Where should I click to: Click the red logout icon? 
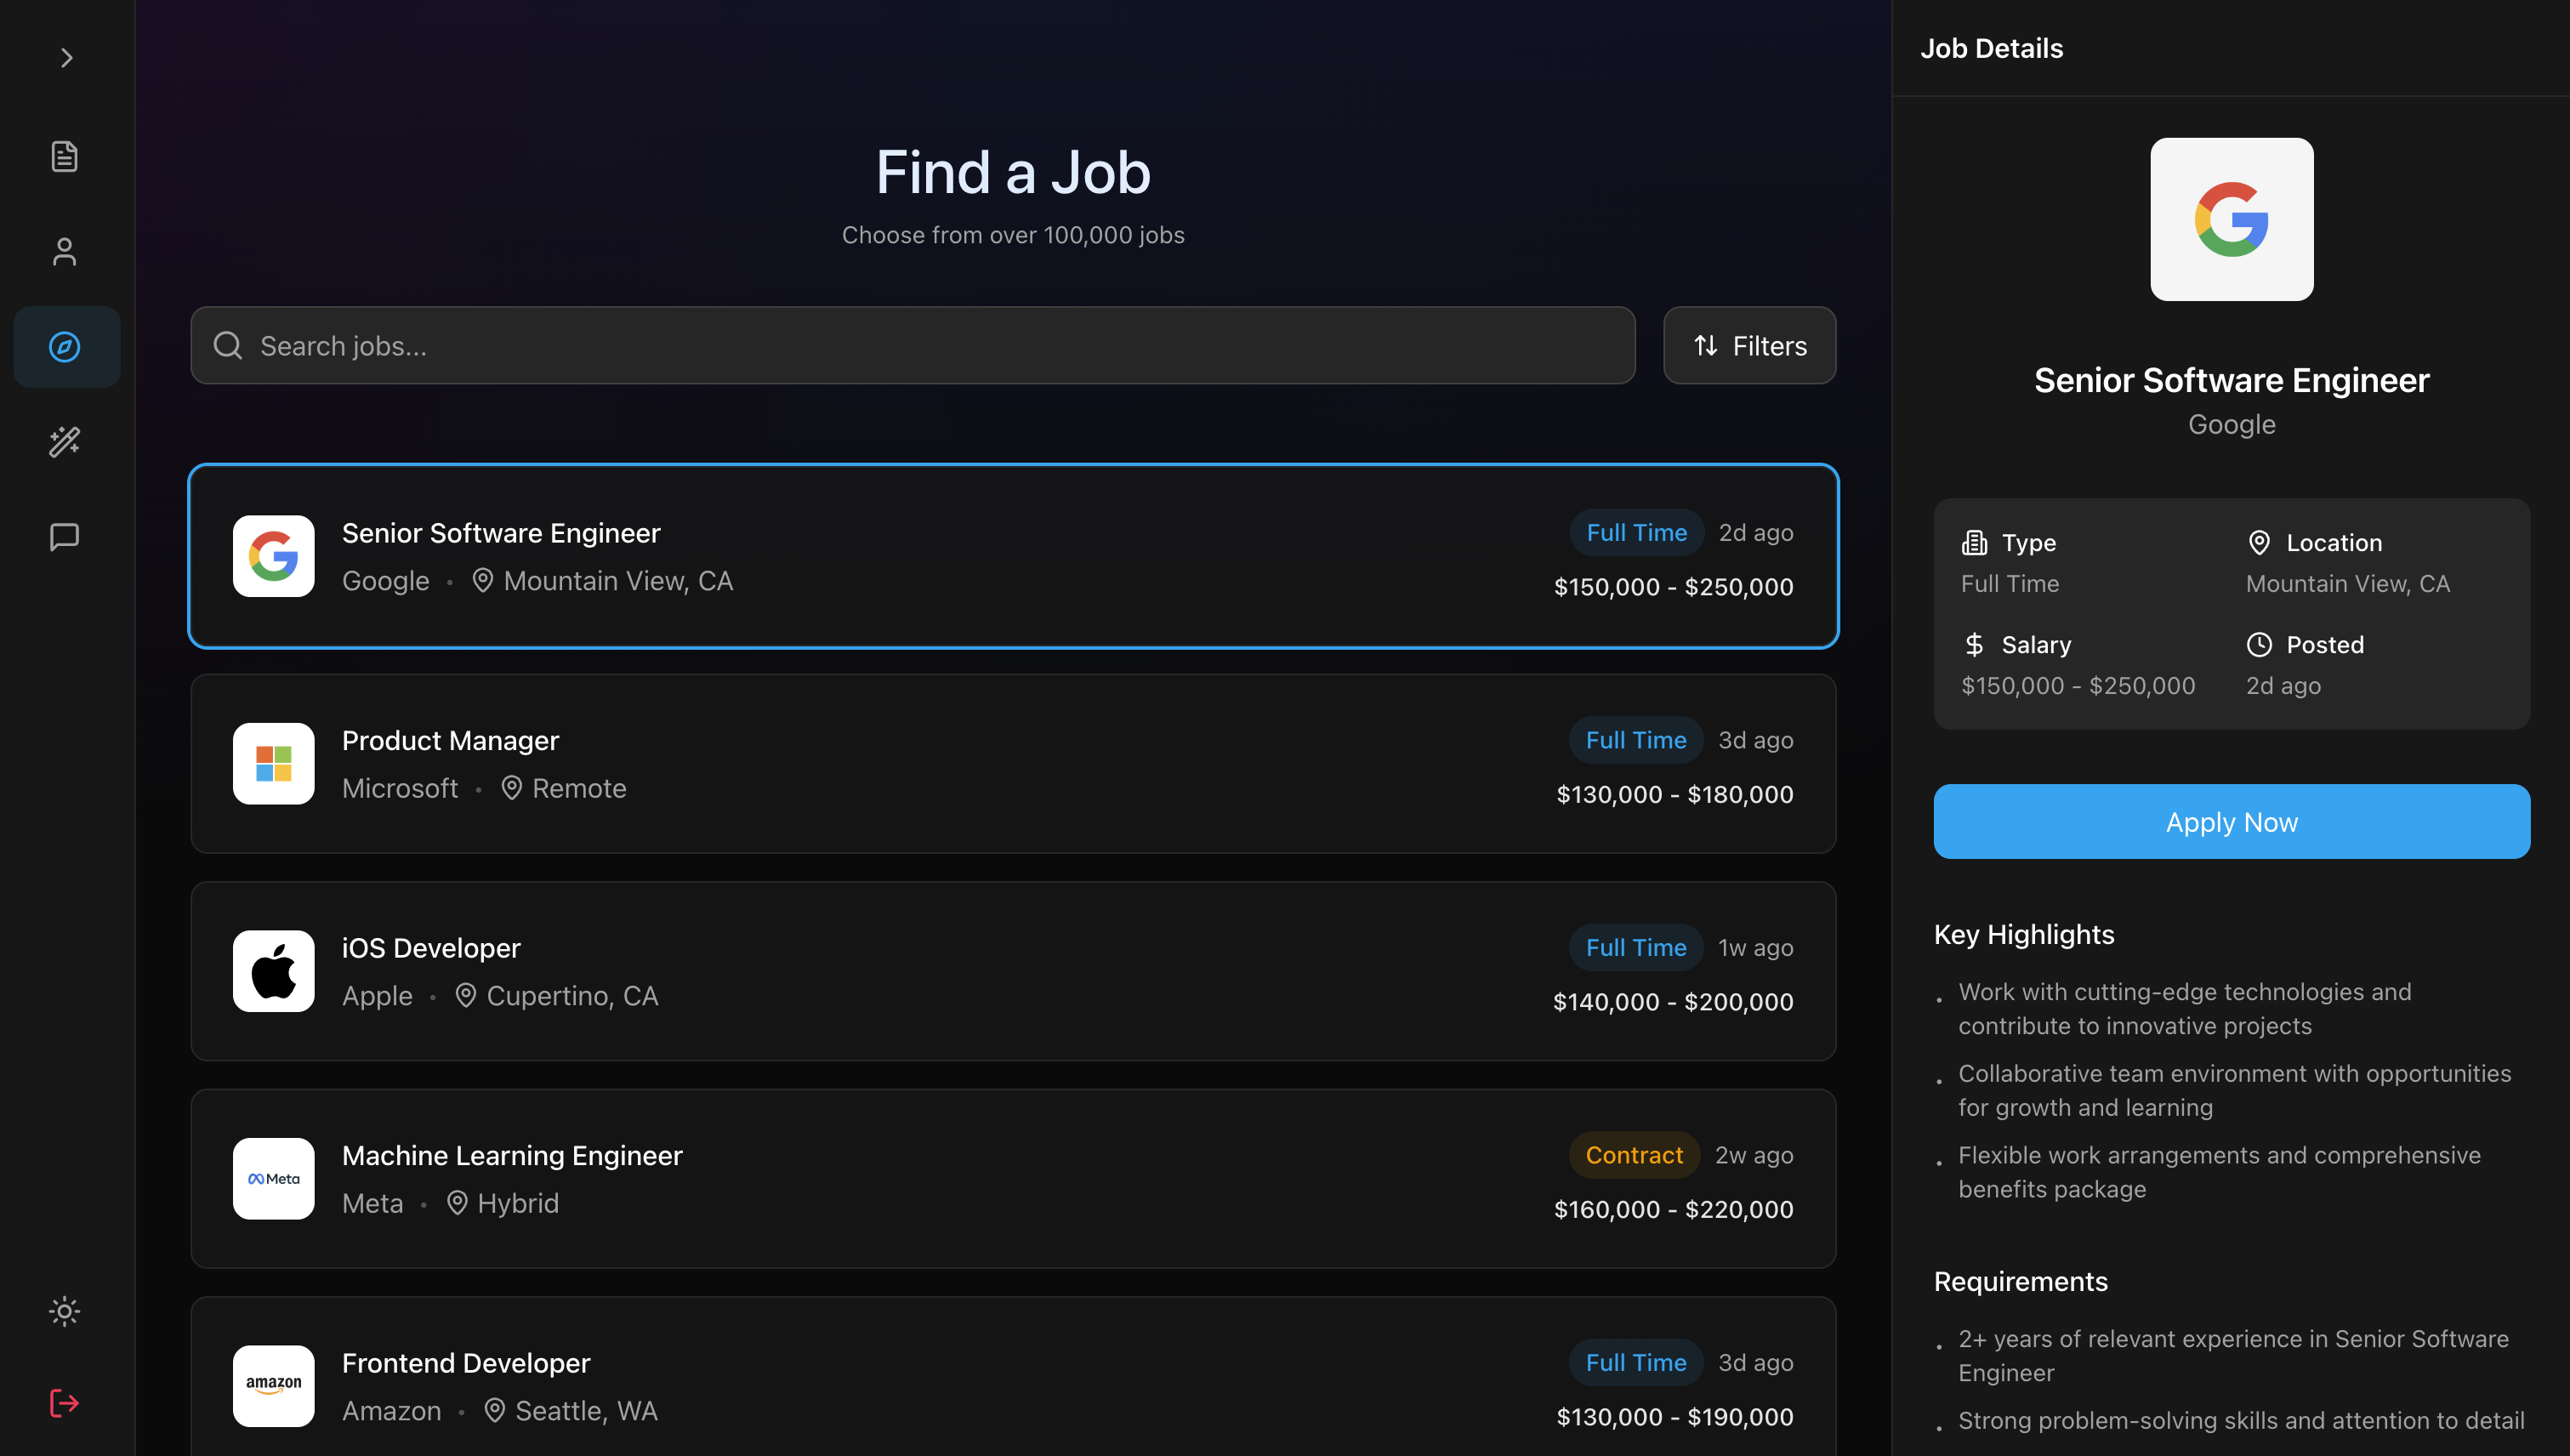(x=65, y=1403)
